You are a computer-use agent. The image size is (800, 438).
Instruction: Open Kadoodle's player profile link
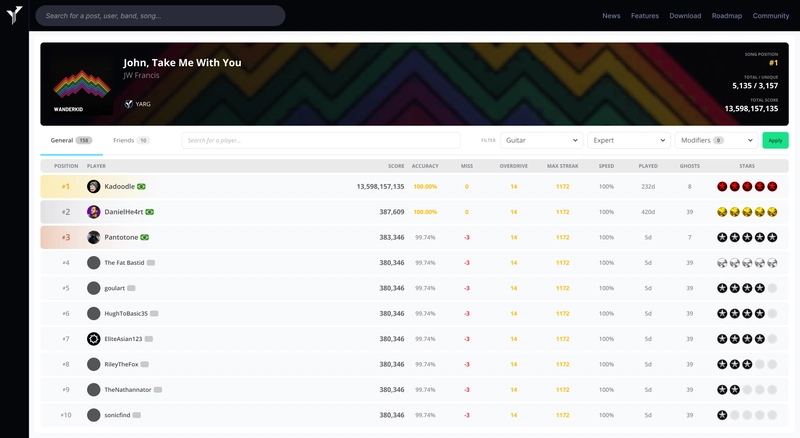[x=119, y=186]
